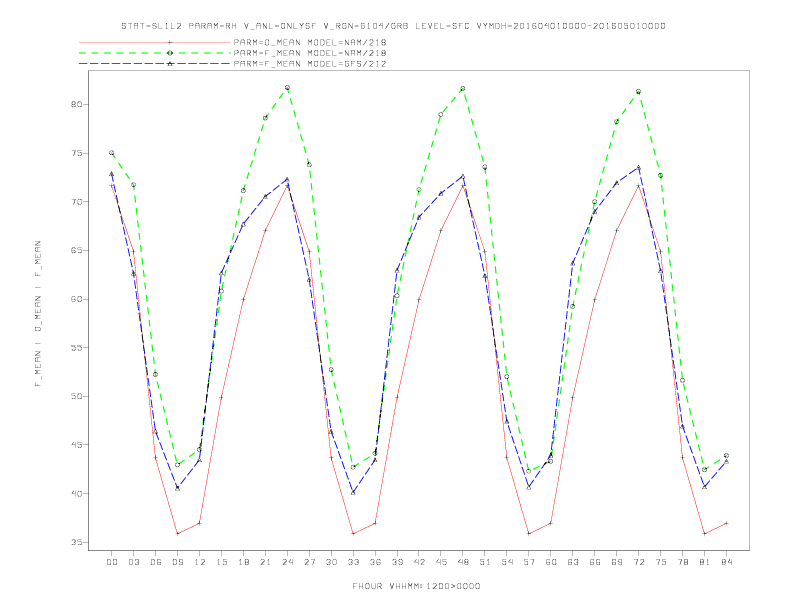Click y-axis tick label 35

click(76, 542)
